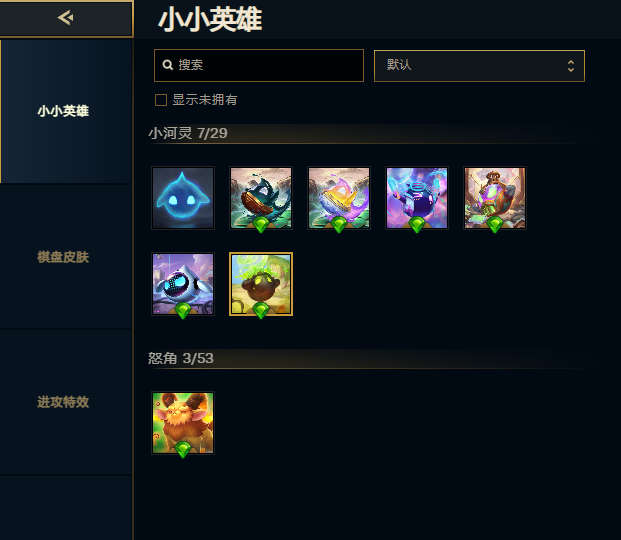Select the default blue River Sprite icon
This screenshot has width=621, height=540.
click(x=183, y=198)
